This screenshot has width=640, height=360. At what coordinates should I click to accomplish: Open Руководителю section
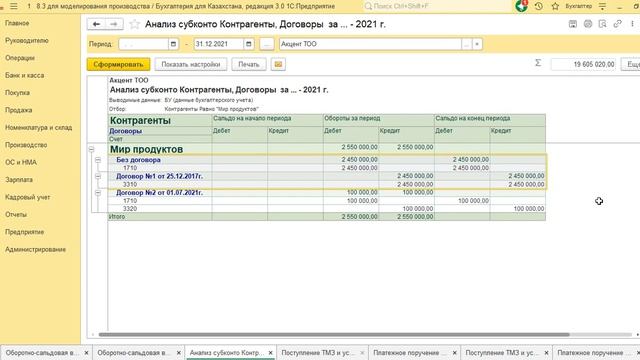click(x=27, y=40)
